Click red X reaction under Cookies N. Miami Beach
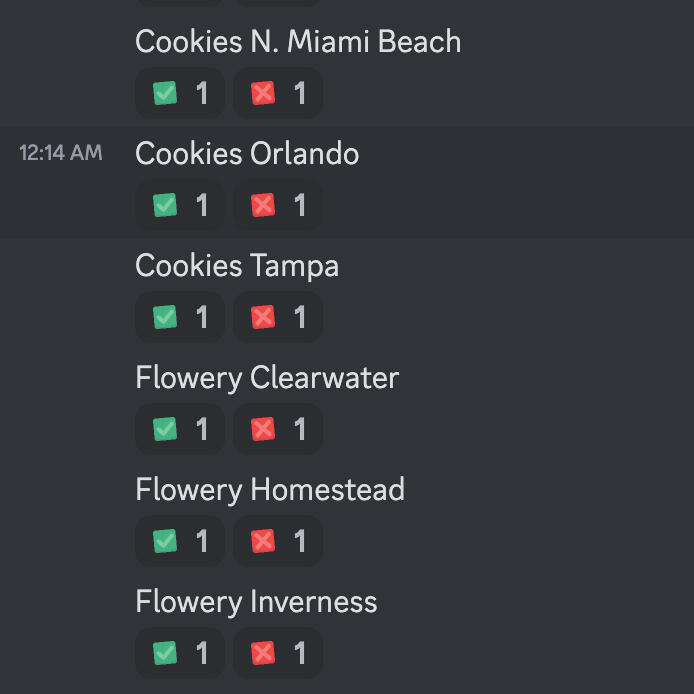The height and width of the screenshot is (694, 694). (x=277, y=93)
